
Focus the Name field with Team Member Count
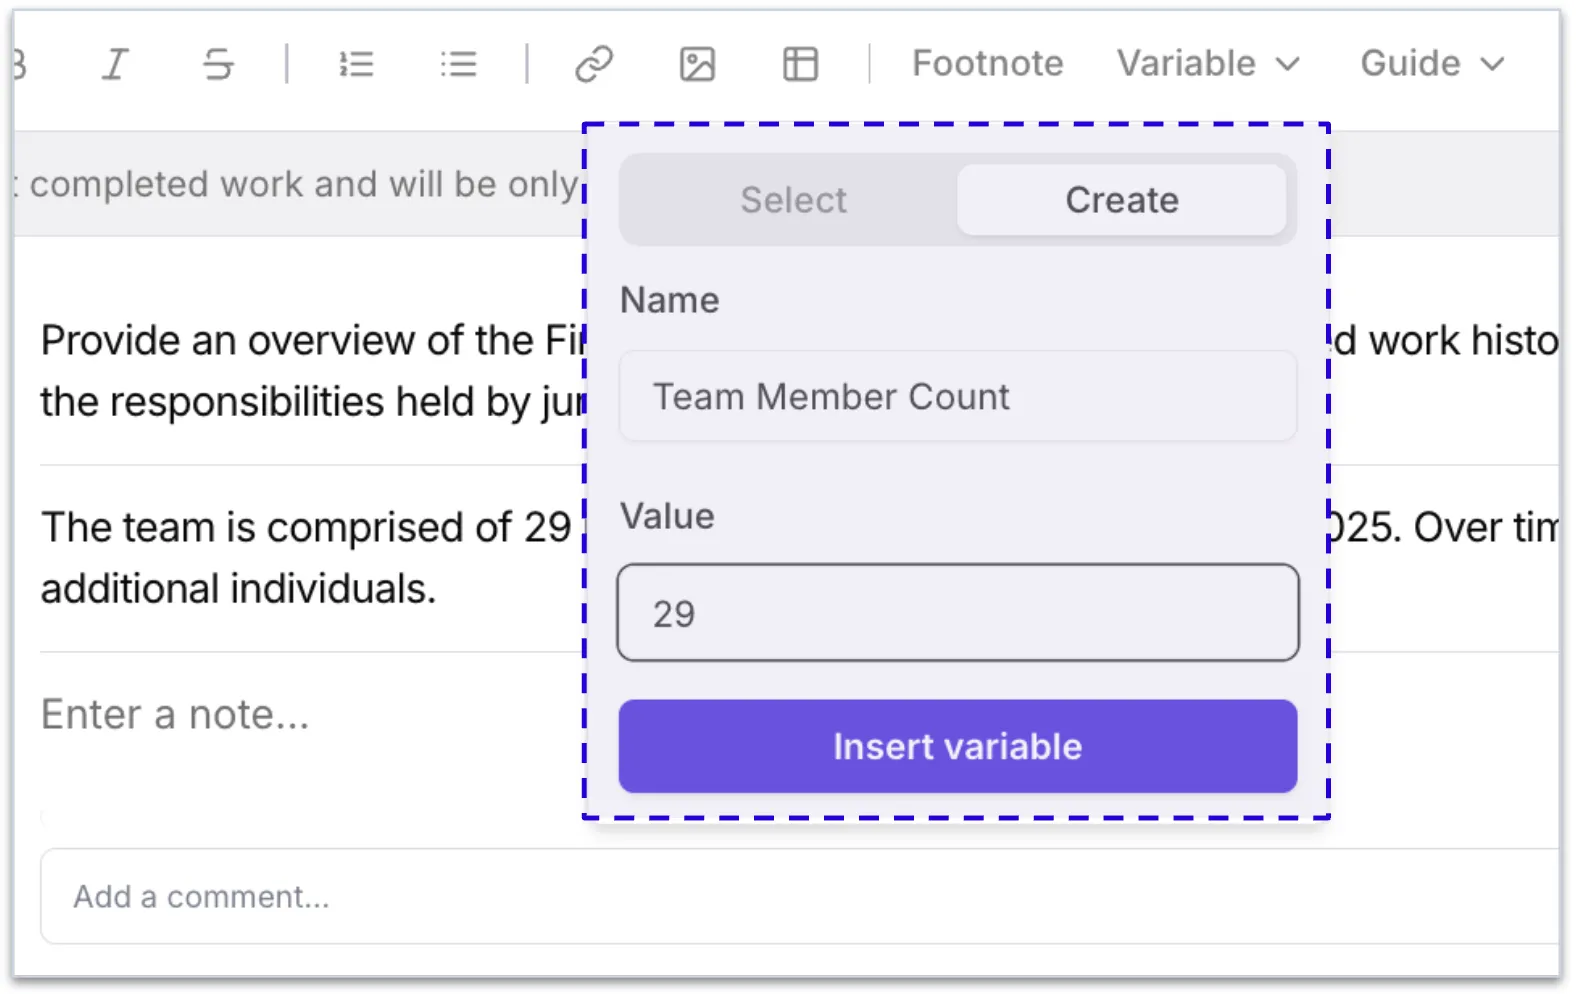958,396
